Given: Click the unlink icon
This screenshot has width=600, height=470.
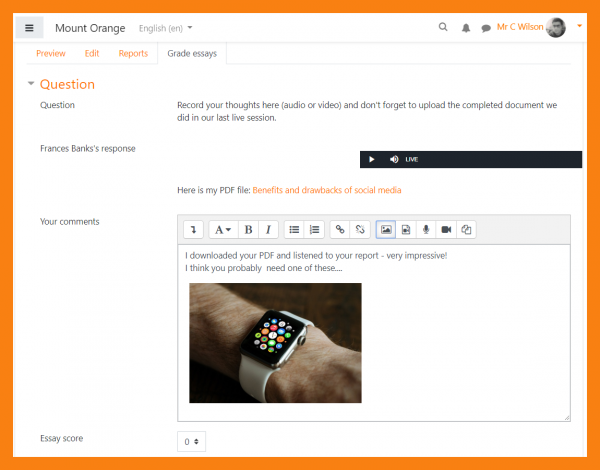Looking at the screenshot, I should 360,229.
